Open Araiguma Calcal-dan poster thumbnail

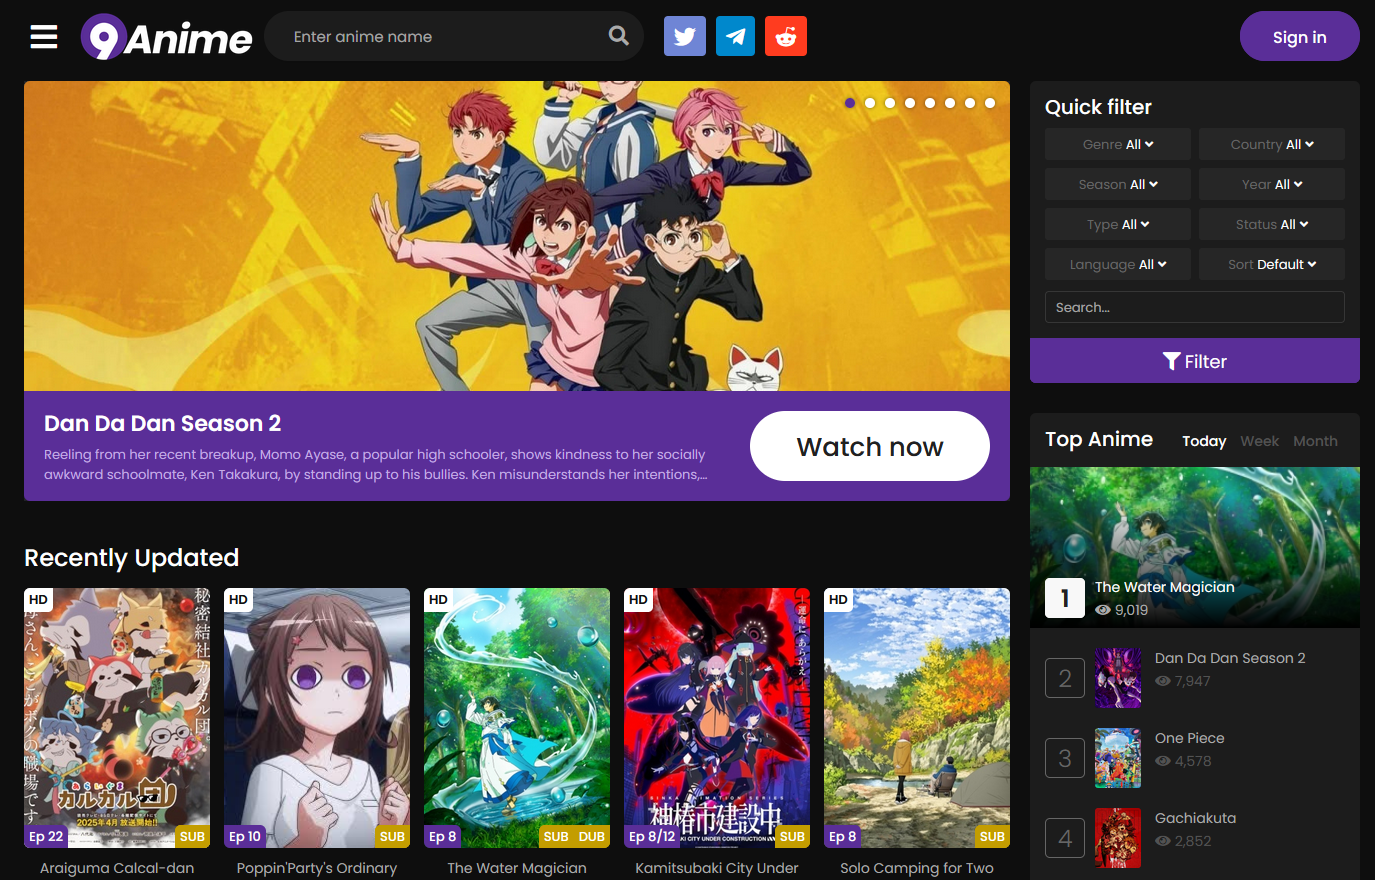(117, 718)
